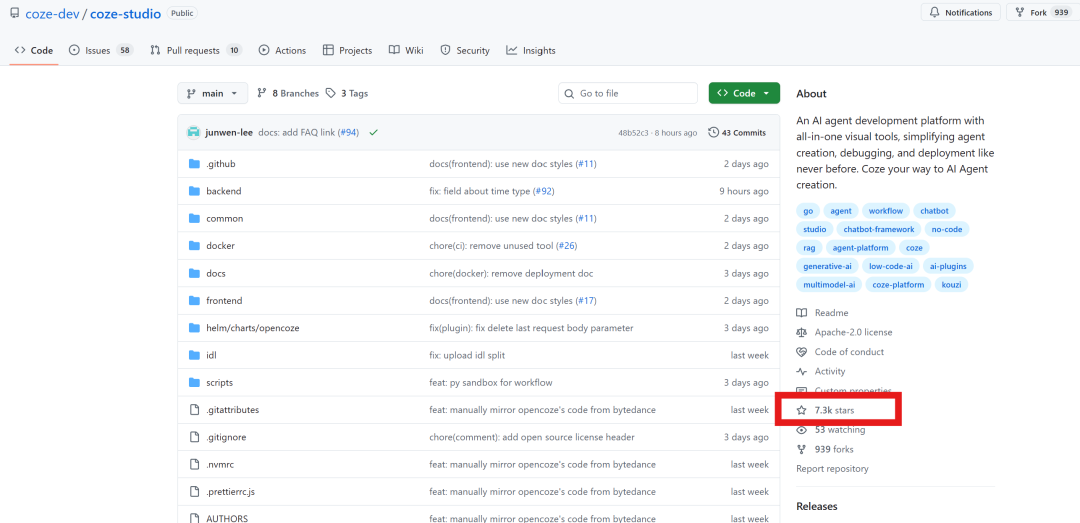Click the .github folder icon
This screenshot has height=523, width=1080.
point(195,164)
